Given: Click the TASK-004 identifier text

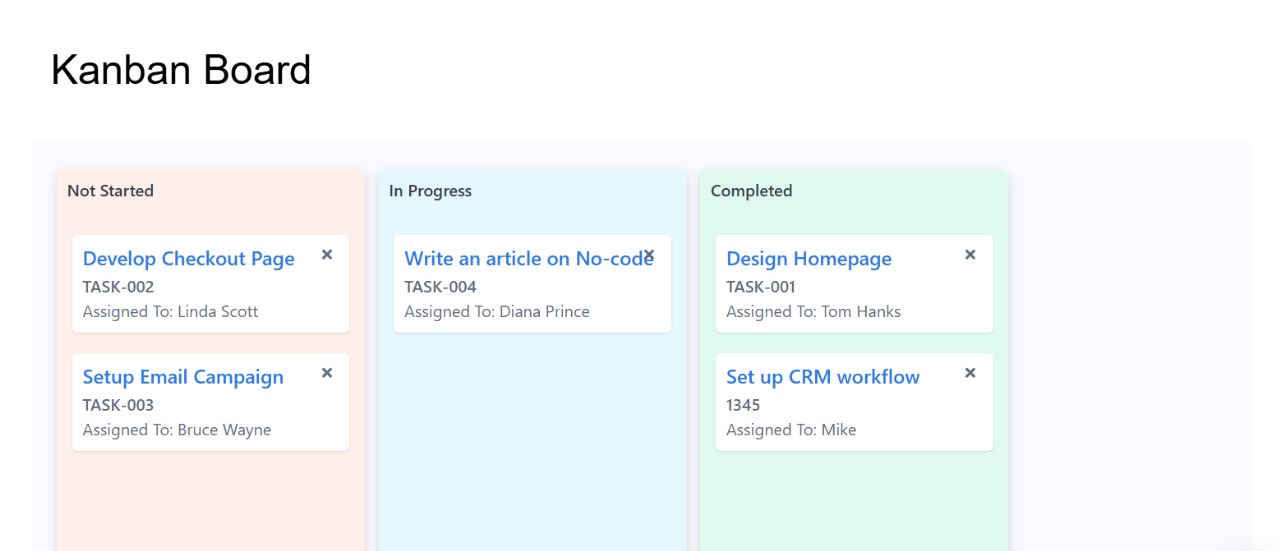Looking at the screenshot, I should click(441, 287).
